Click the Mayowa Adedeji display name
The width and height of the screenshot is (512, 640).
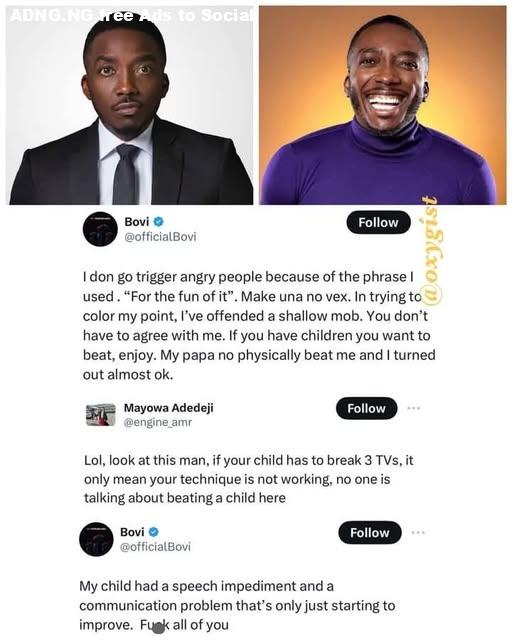(x=169, y=408)
